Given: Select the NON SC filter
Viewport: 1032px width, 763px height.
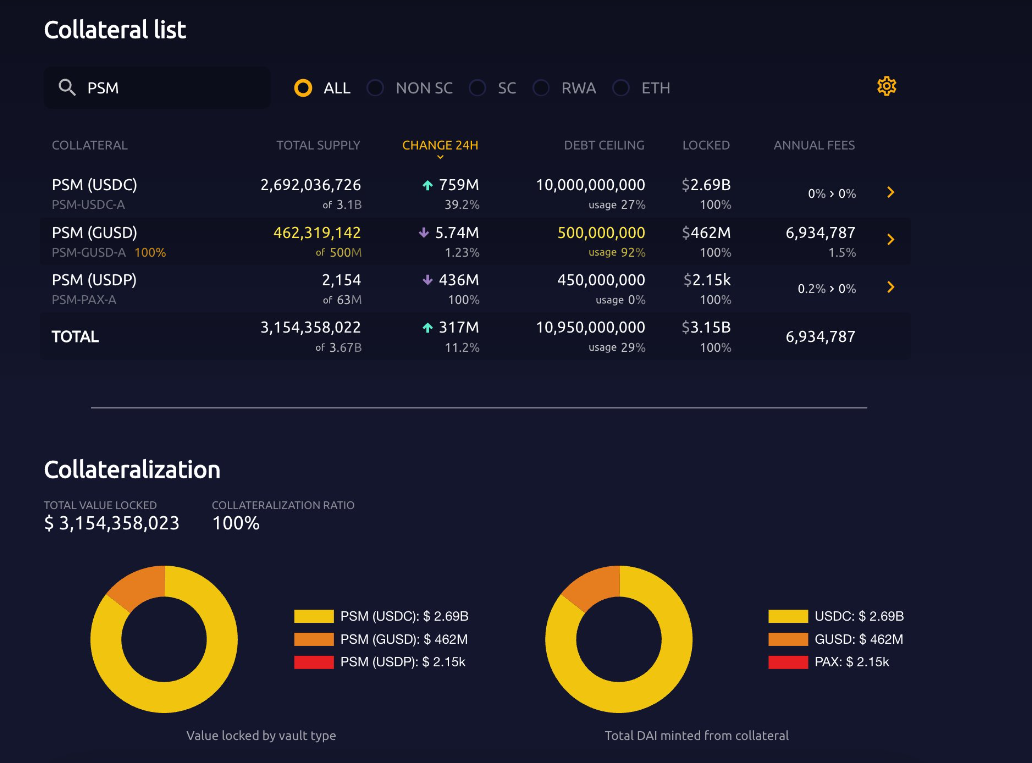Looking at the screenshot, I should pyautogui.click(x=374, y=88).
